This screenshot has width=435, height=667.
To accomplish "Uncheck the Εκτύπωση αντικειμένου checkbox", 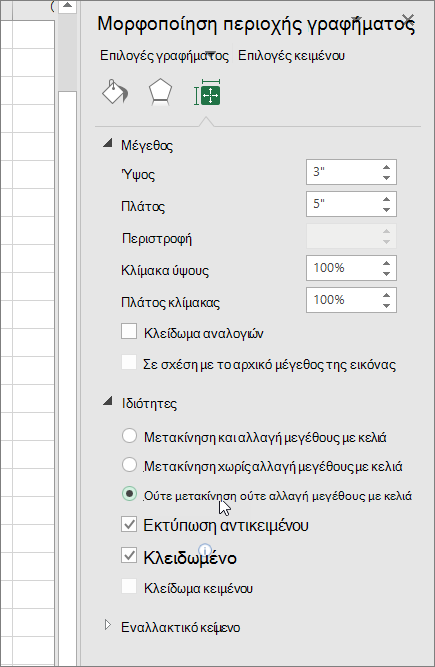I will pyautogui.click(x=129, y=524).
